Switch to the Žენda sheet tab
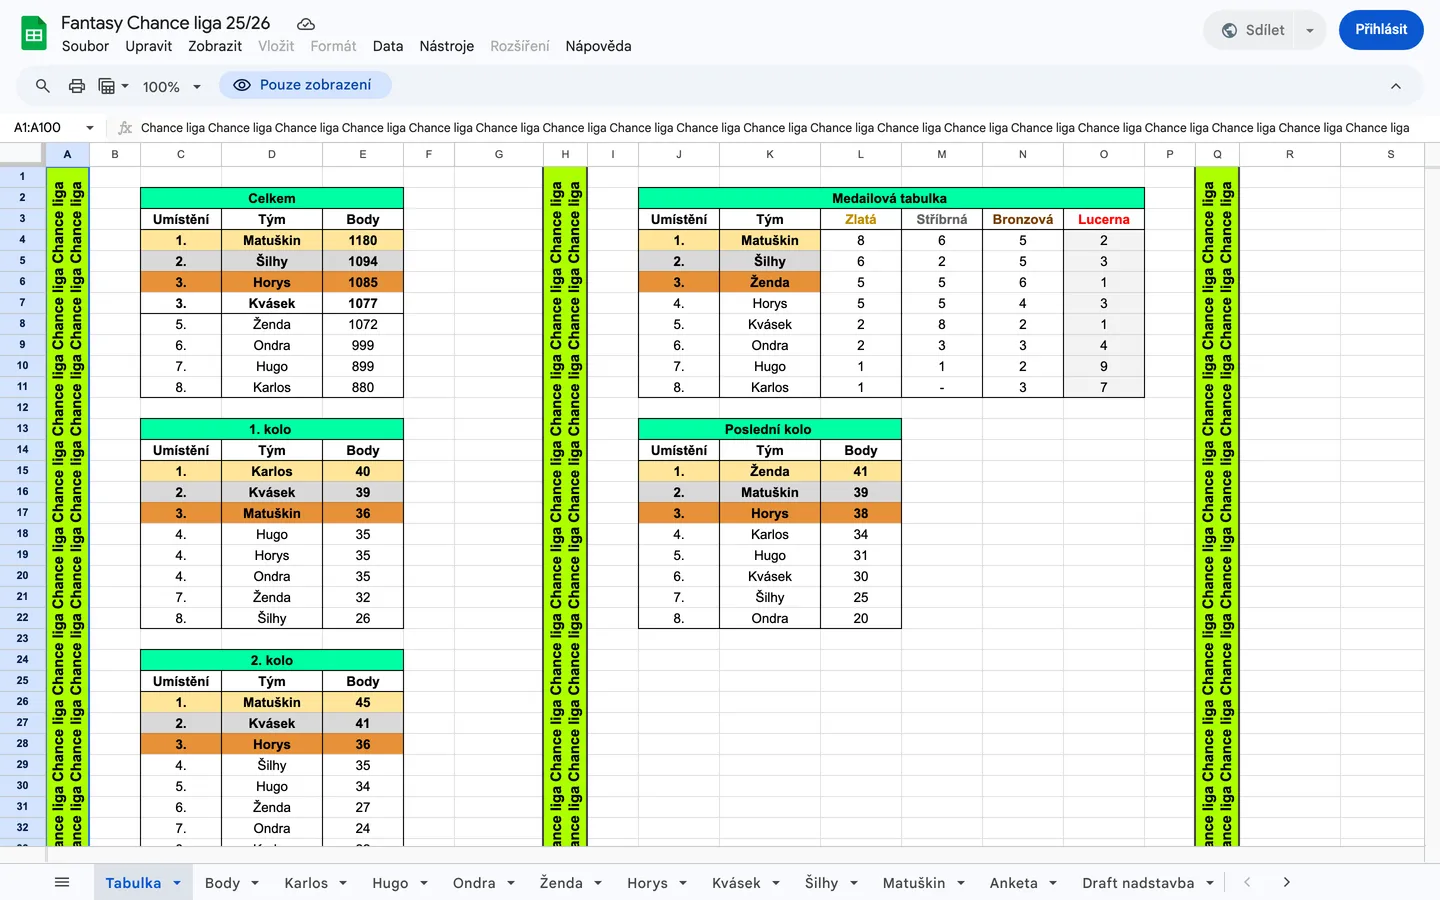Screen dimensions: 1440x900 click(561, 883)
